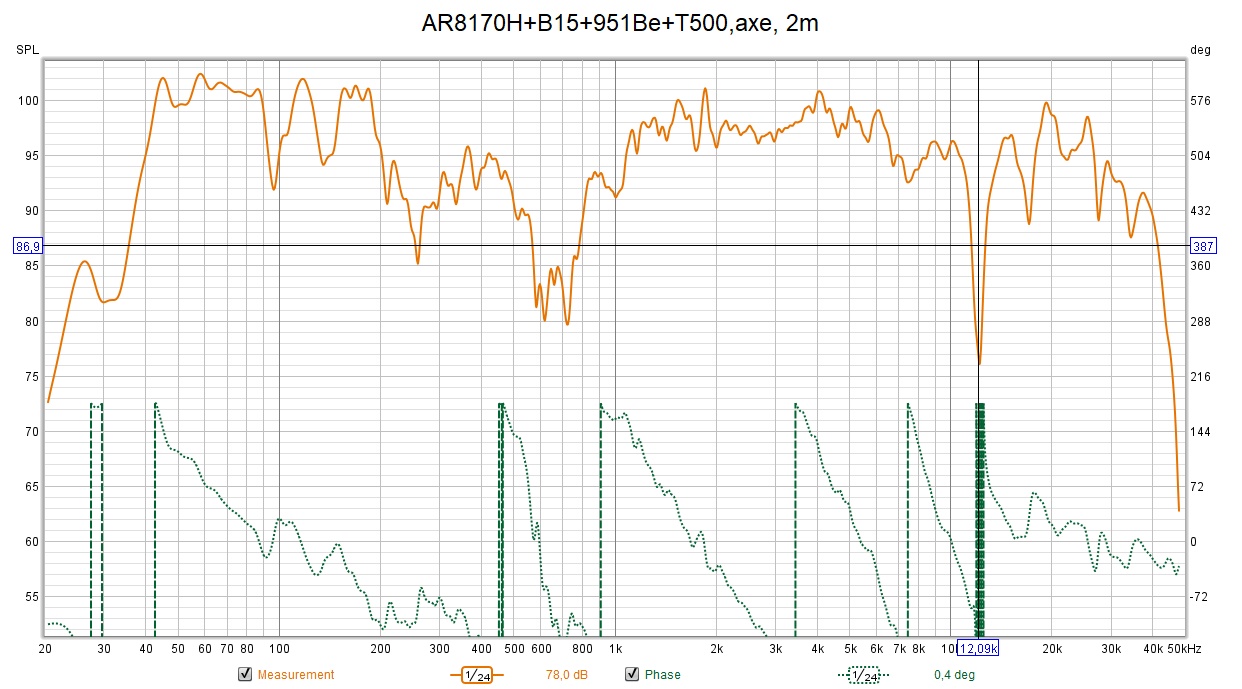The width and height of the screenshot is (1242, 689).
Task: Click the green dotted 1/24 smoothing icon
Action: pos(863,675)
